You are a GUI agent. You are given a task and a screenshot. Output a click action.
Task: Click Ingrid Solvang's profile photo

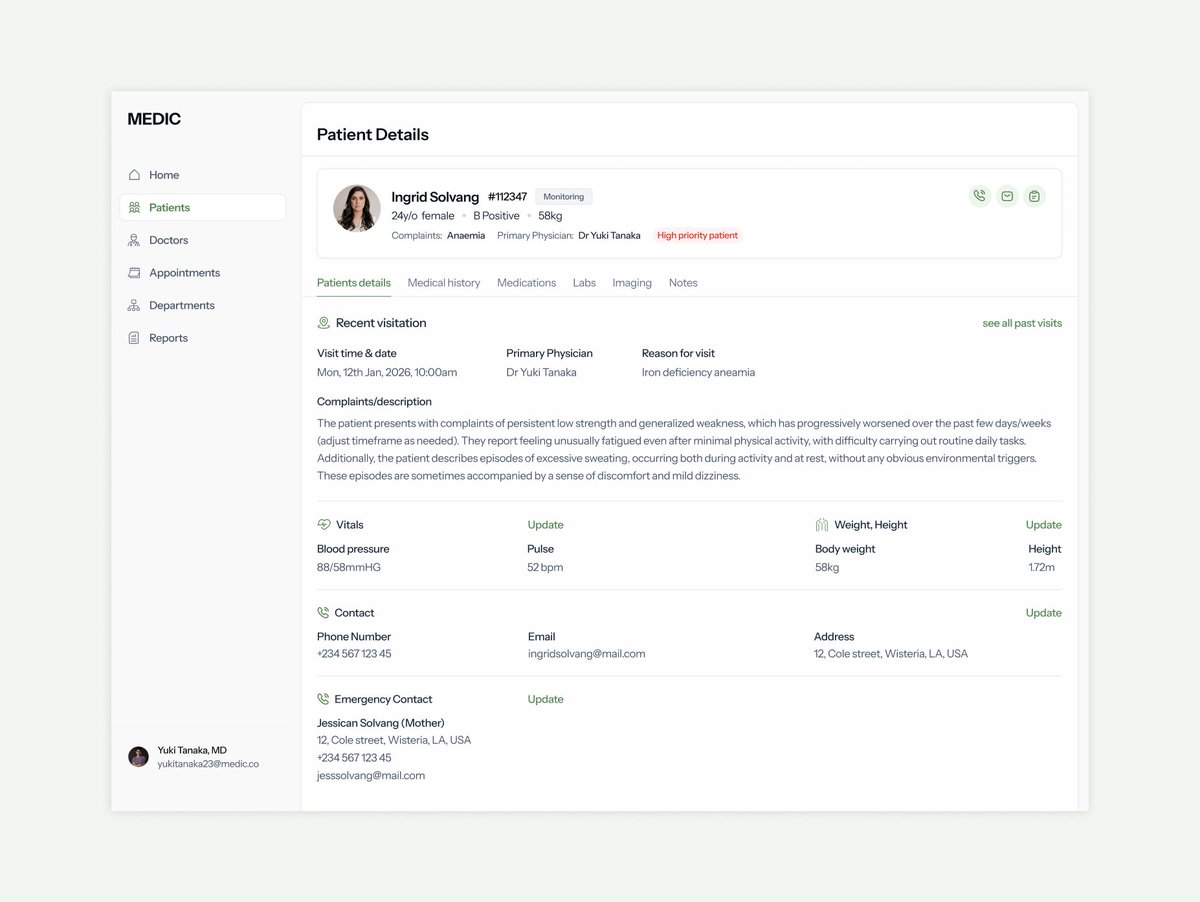point(357,209)
